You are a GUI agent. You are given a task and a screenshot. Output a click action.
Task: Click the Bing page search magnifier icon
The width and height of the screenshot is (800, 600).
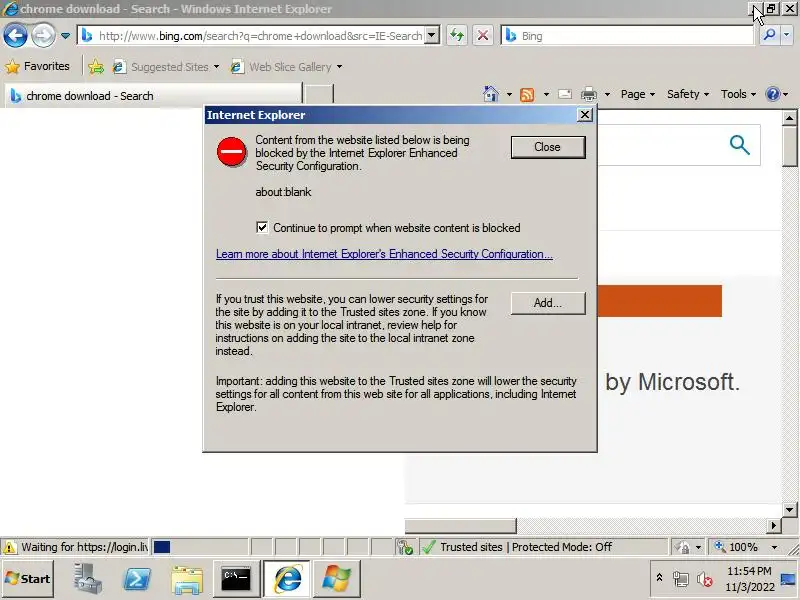coord(739,145)
